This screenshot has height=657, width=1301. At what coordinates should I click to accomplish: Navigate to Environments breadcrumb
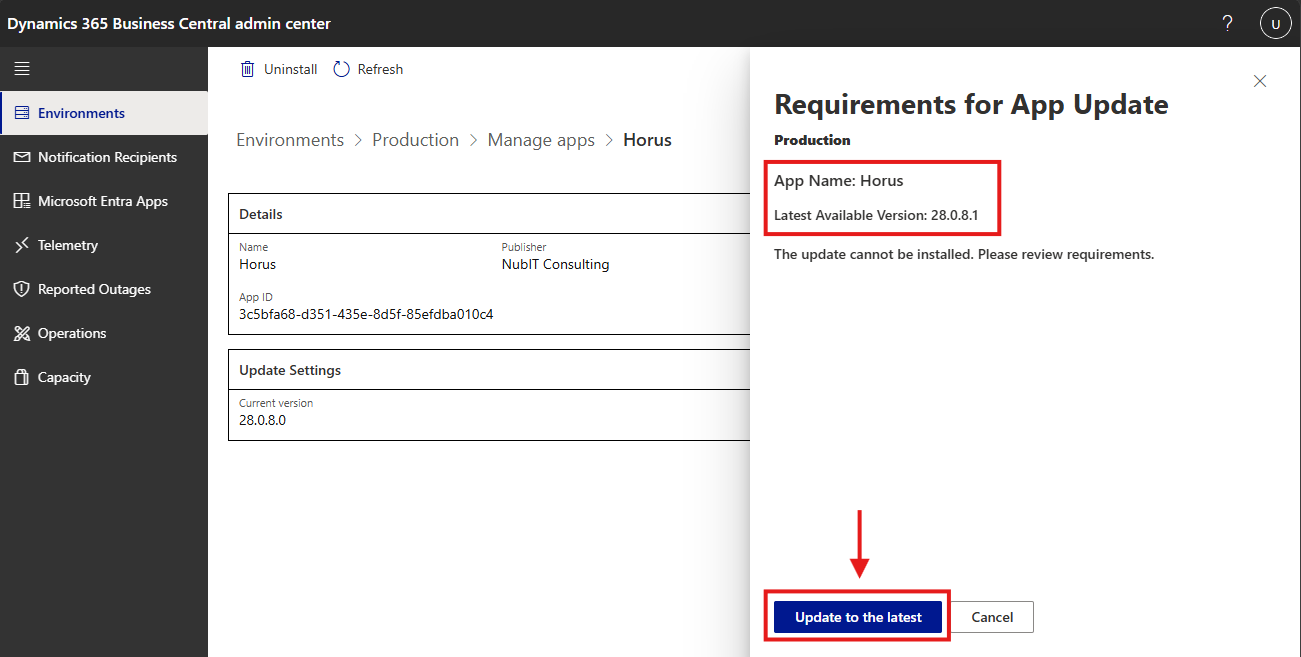point(290,140)
